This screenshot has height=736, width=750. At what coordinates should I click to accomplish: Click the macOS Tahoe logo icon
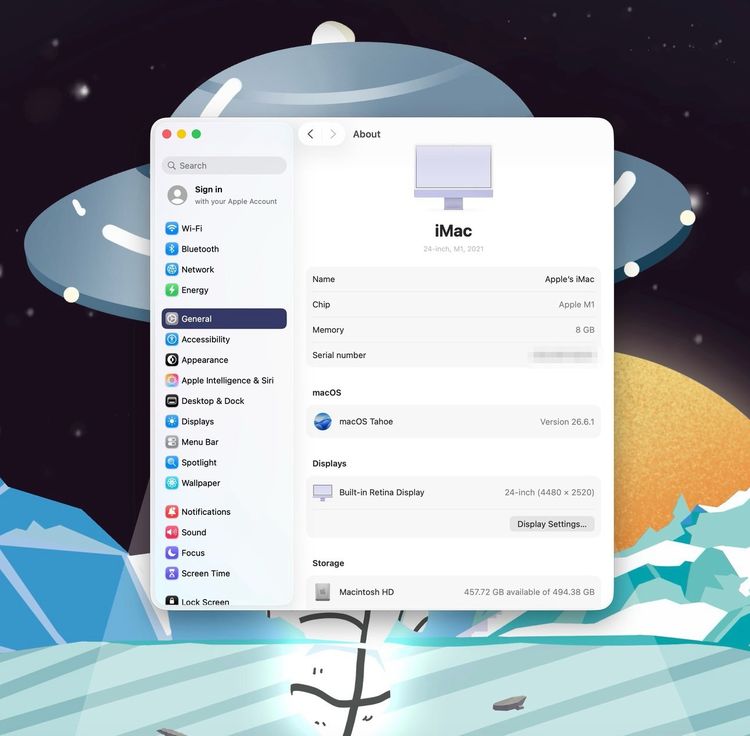tap(323, 422)
